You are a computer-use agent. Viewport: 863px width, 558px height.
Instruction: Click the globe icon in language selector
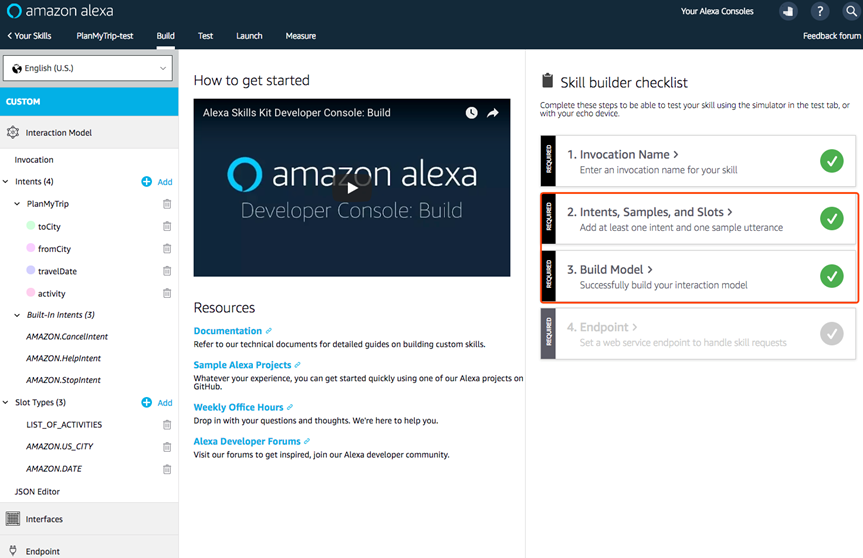point(17,68)
